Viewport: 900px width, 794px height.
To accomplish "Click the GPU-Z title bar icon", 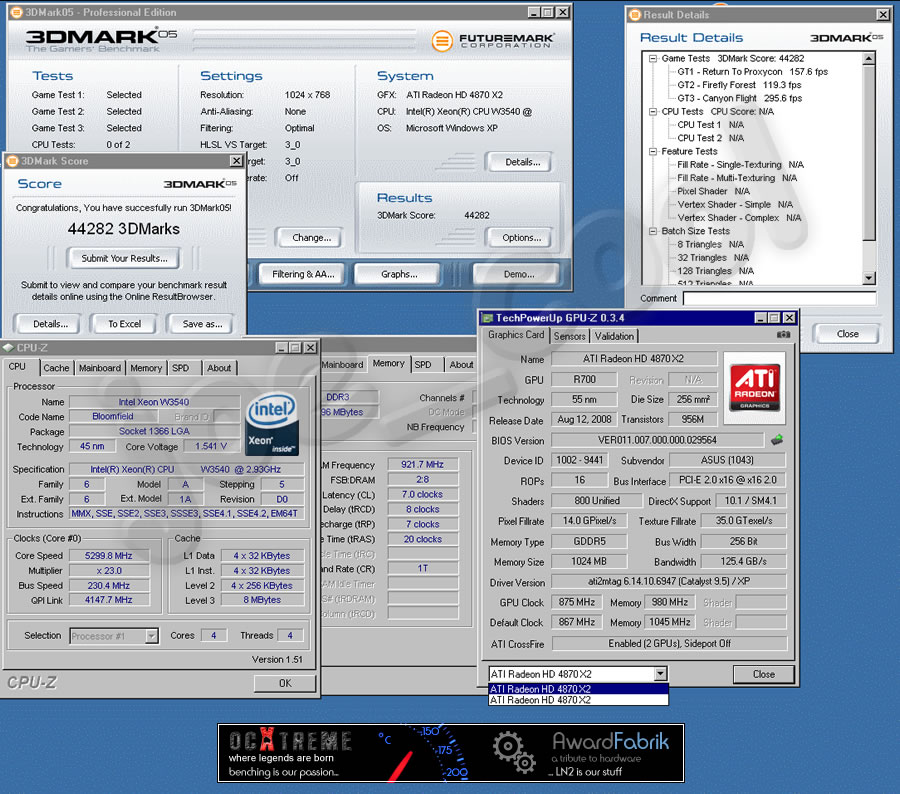I will (x=487, y=317).
